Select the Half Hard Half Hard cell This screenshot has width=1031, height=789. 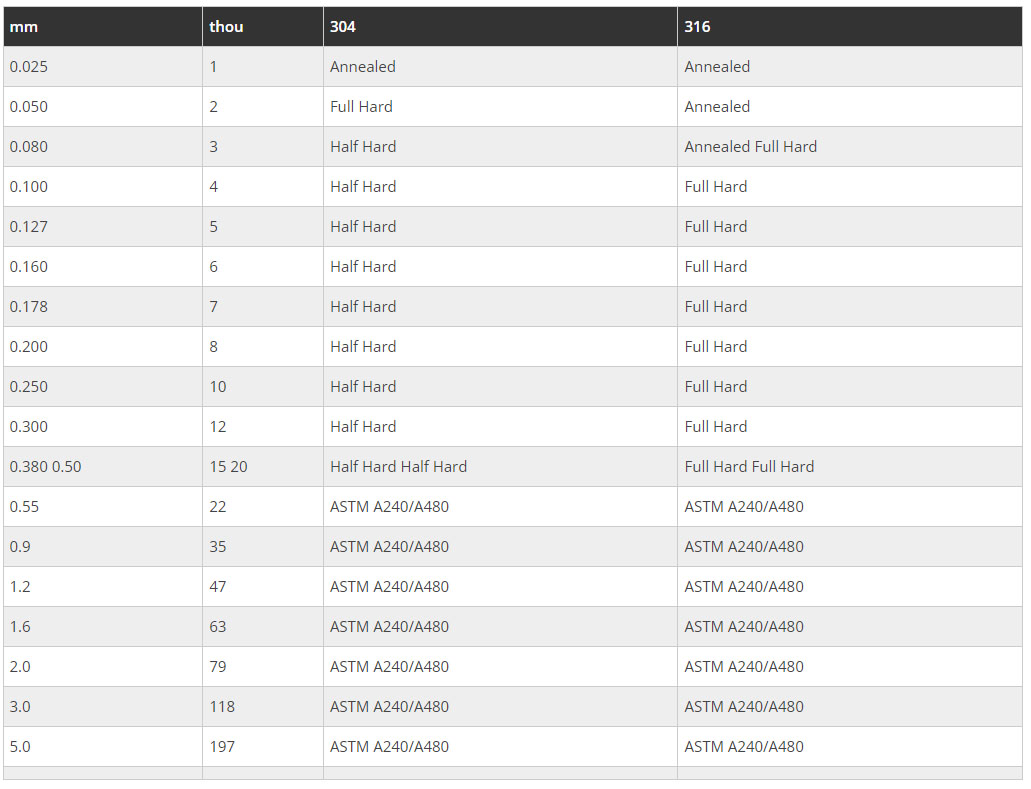pyautogui.click(x=398, y=467)
